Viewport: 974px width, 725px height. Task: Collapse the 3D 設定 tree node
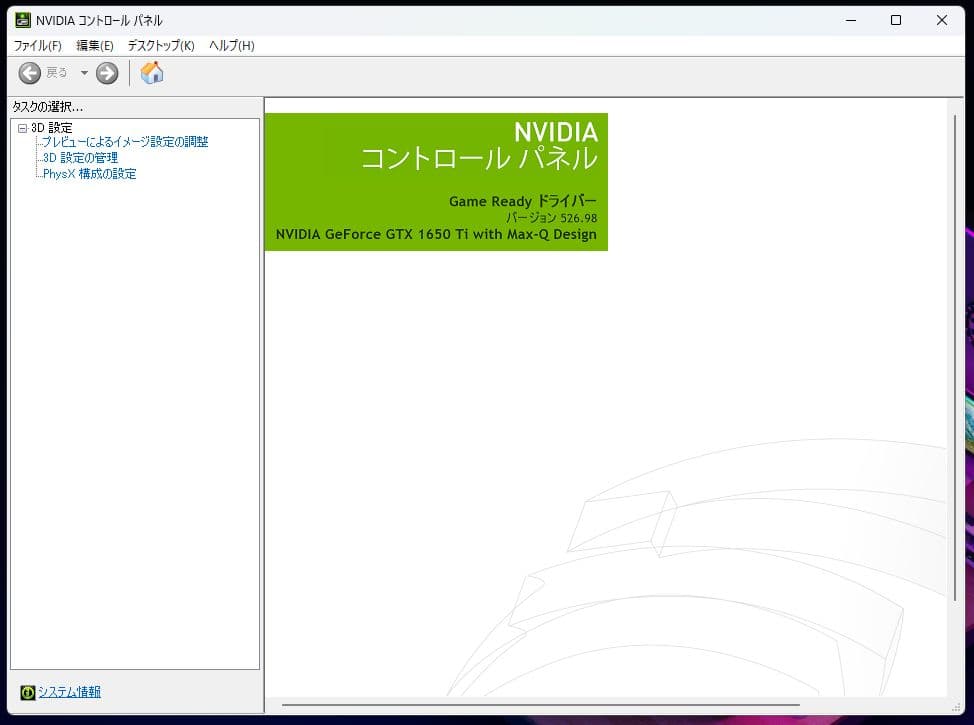coord(23,128)
